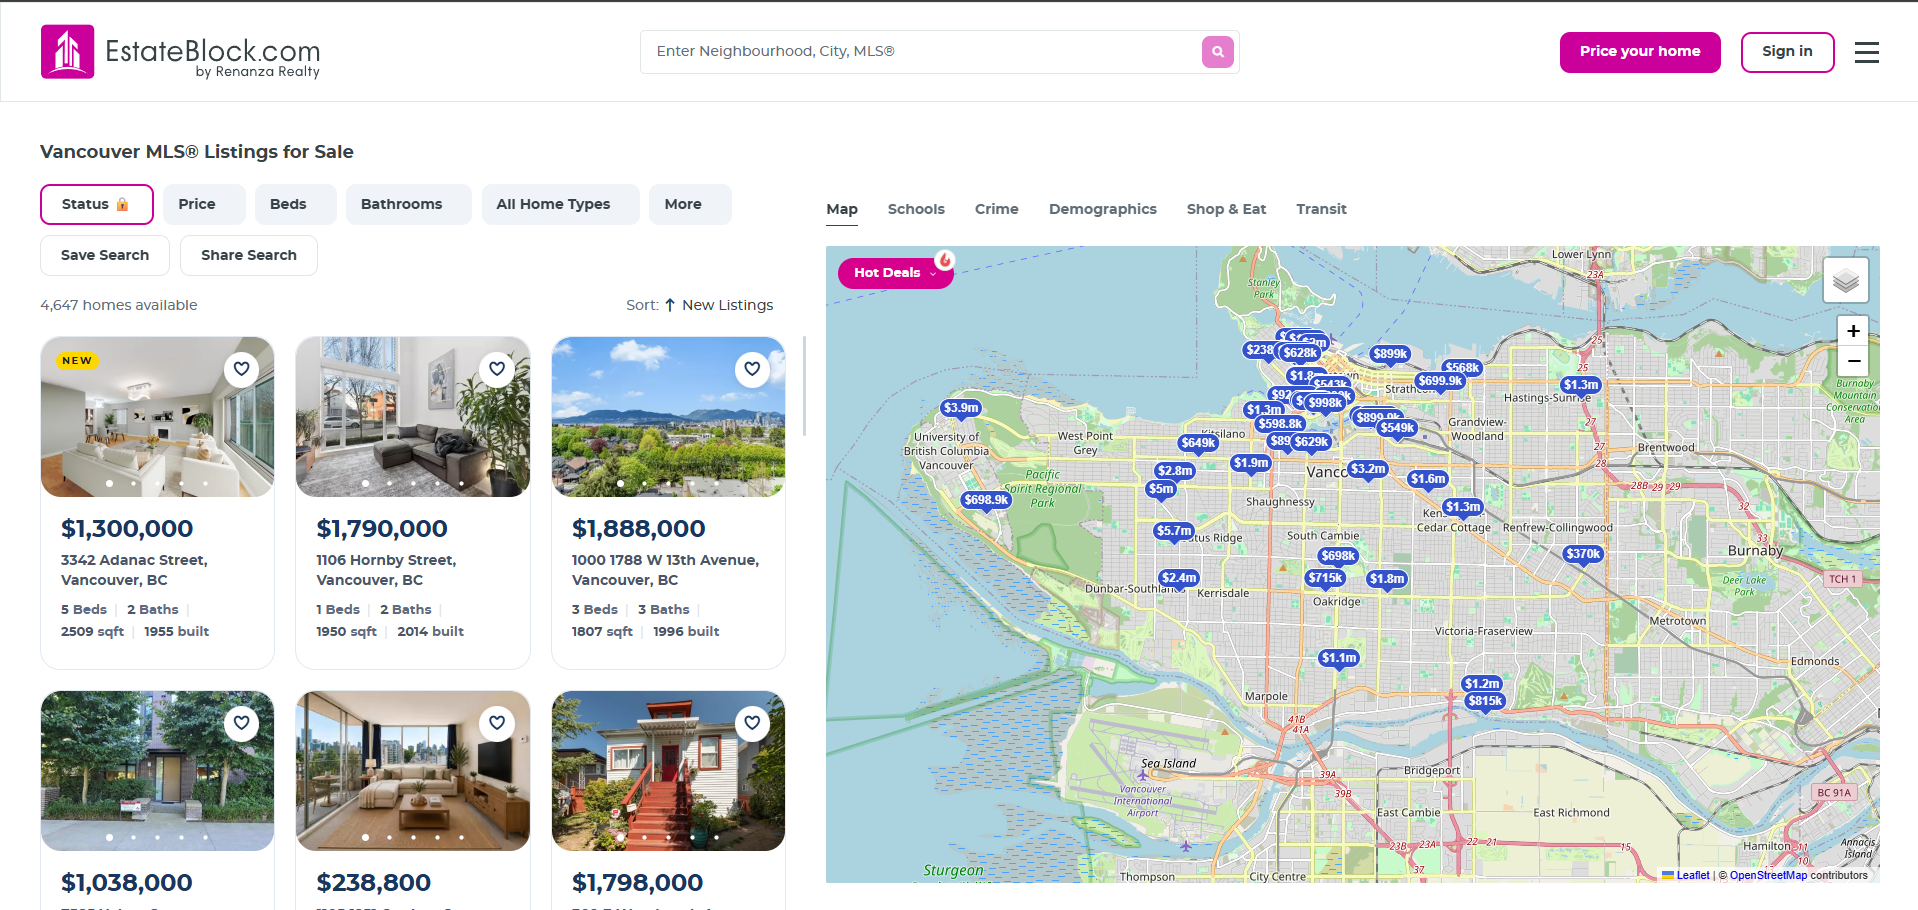This screenshot has height=910, width=1918.
Task: Open the $1,798,000 red-stairs house photo
Action: click(x=668, y=771)
